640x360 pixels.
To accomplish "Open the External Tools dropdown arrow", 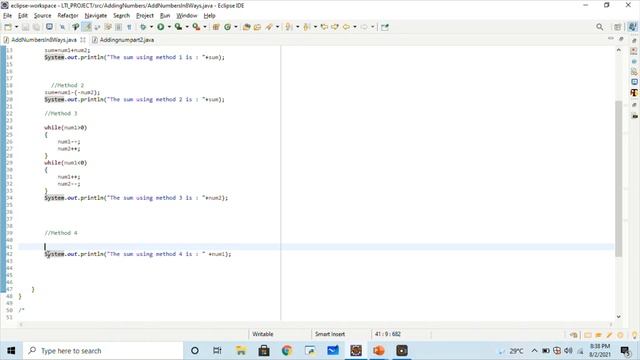I will click(x=205, y=27).
